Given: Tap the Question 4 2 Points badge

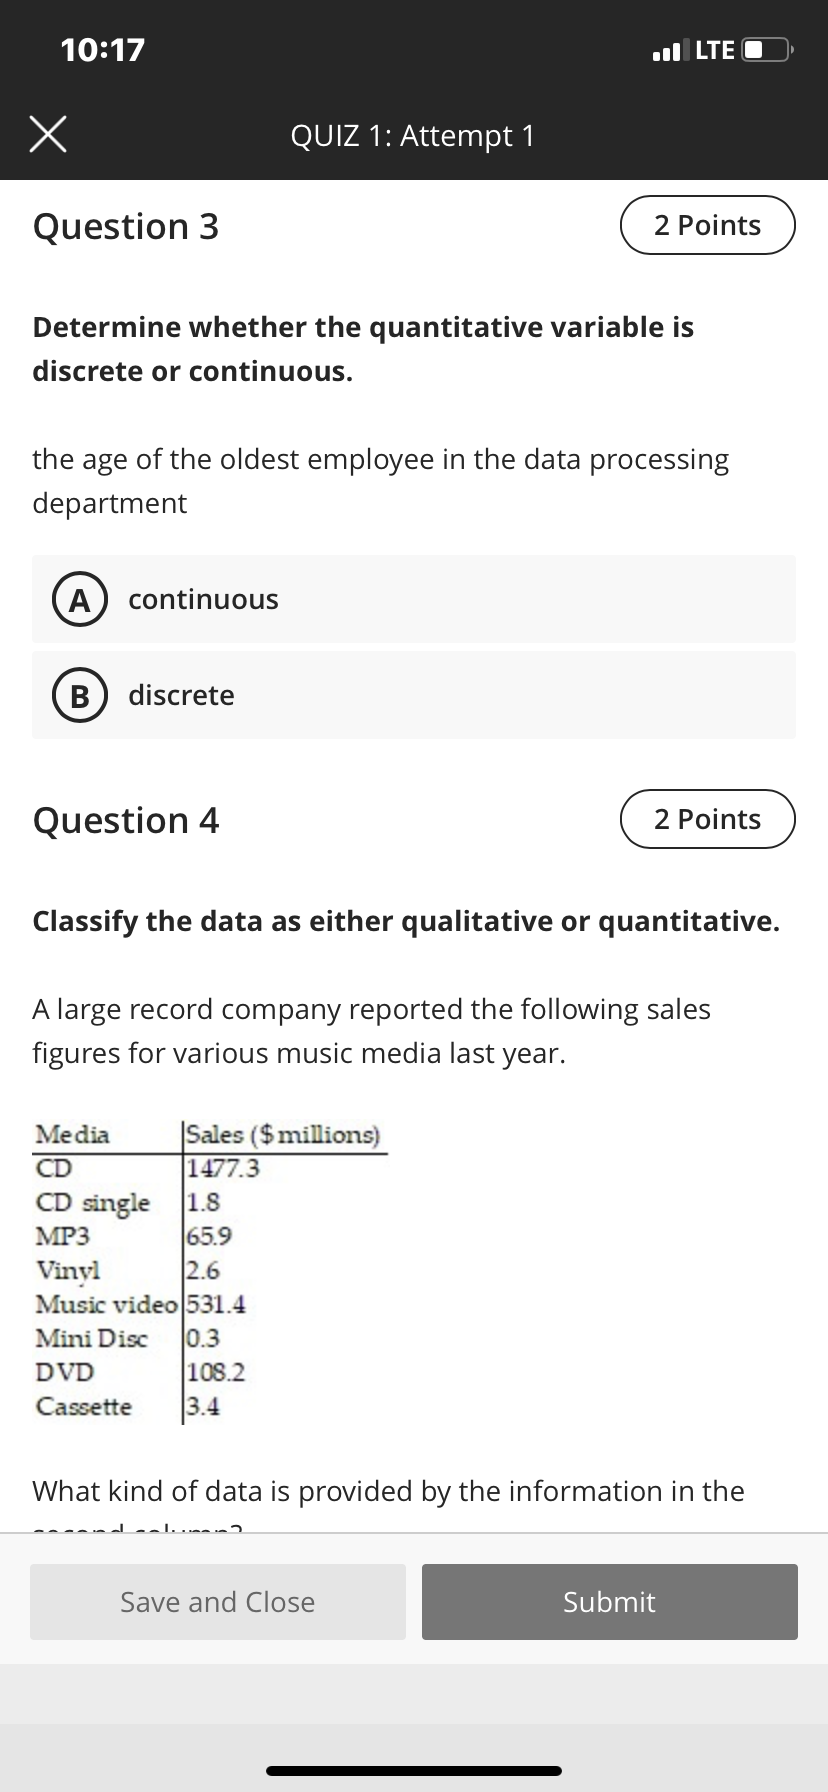Looking at the screenshot, I should (x=708, y=819).
